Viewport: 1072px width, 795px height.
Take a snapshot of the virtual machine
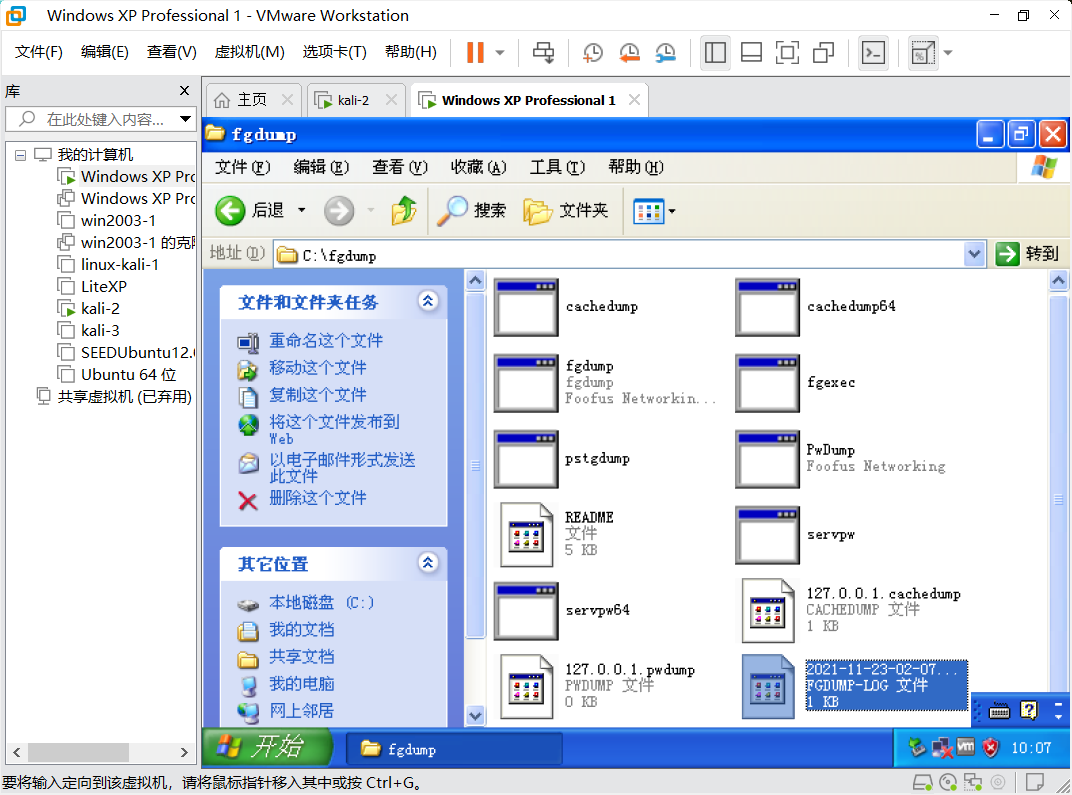(592, 52)
